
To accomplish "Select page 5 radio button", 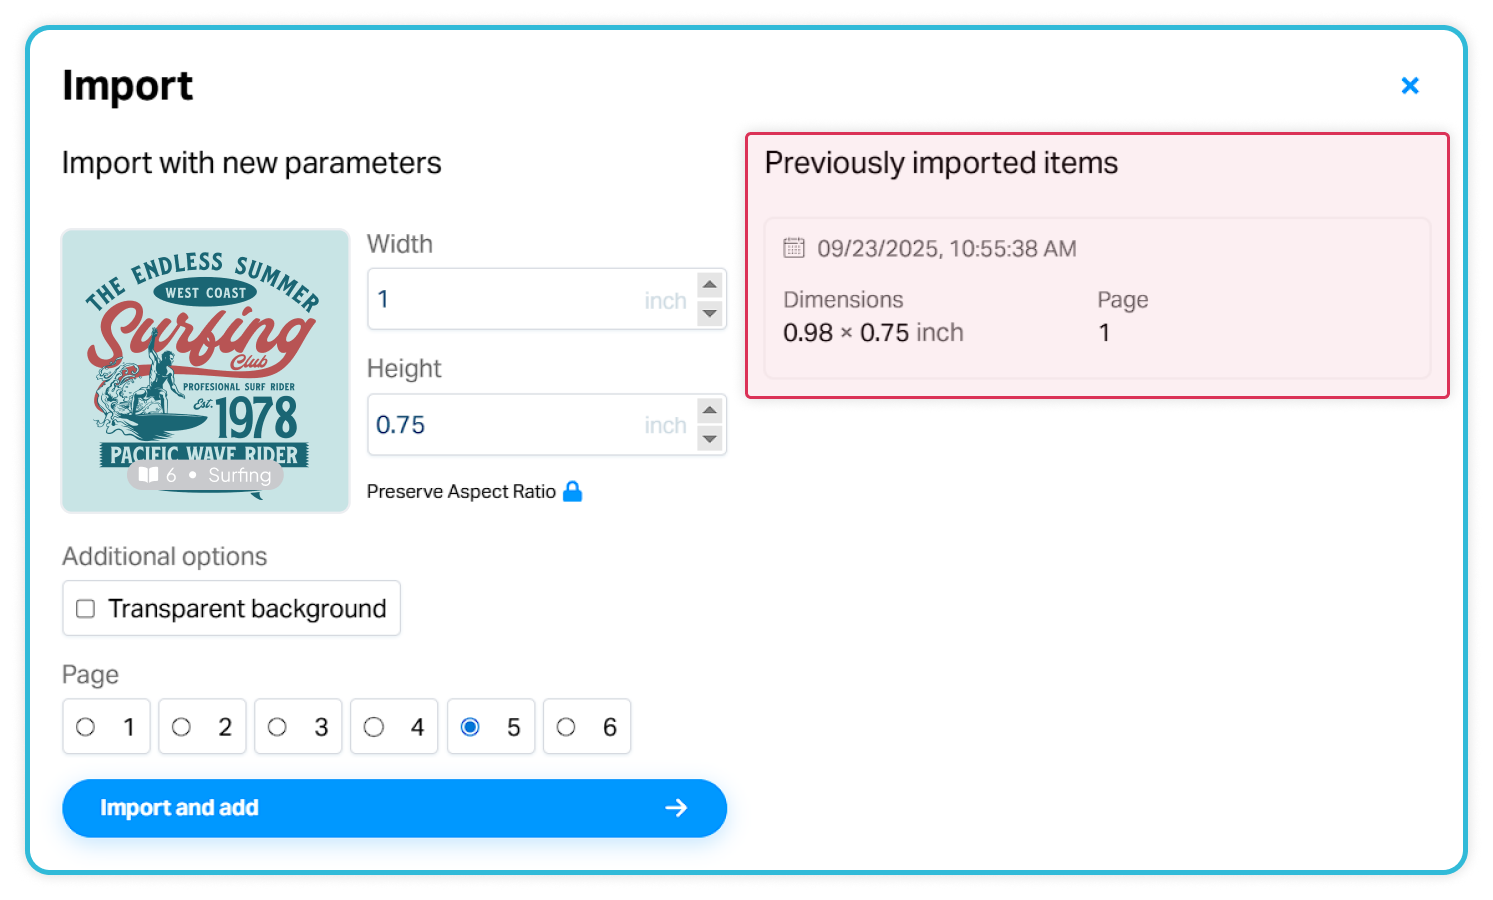I will tap(470, 727).
